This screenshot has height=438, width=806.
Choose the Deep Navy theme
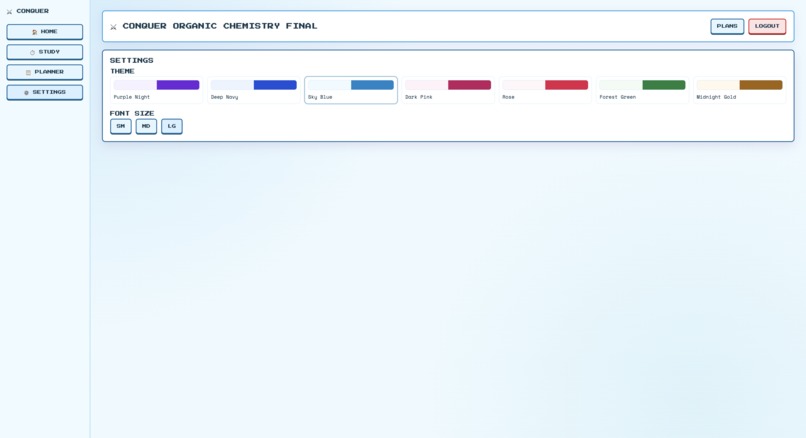coord(253,90)
